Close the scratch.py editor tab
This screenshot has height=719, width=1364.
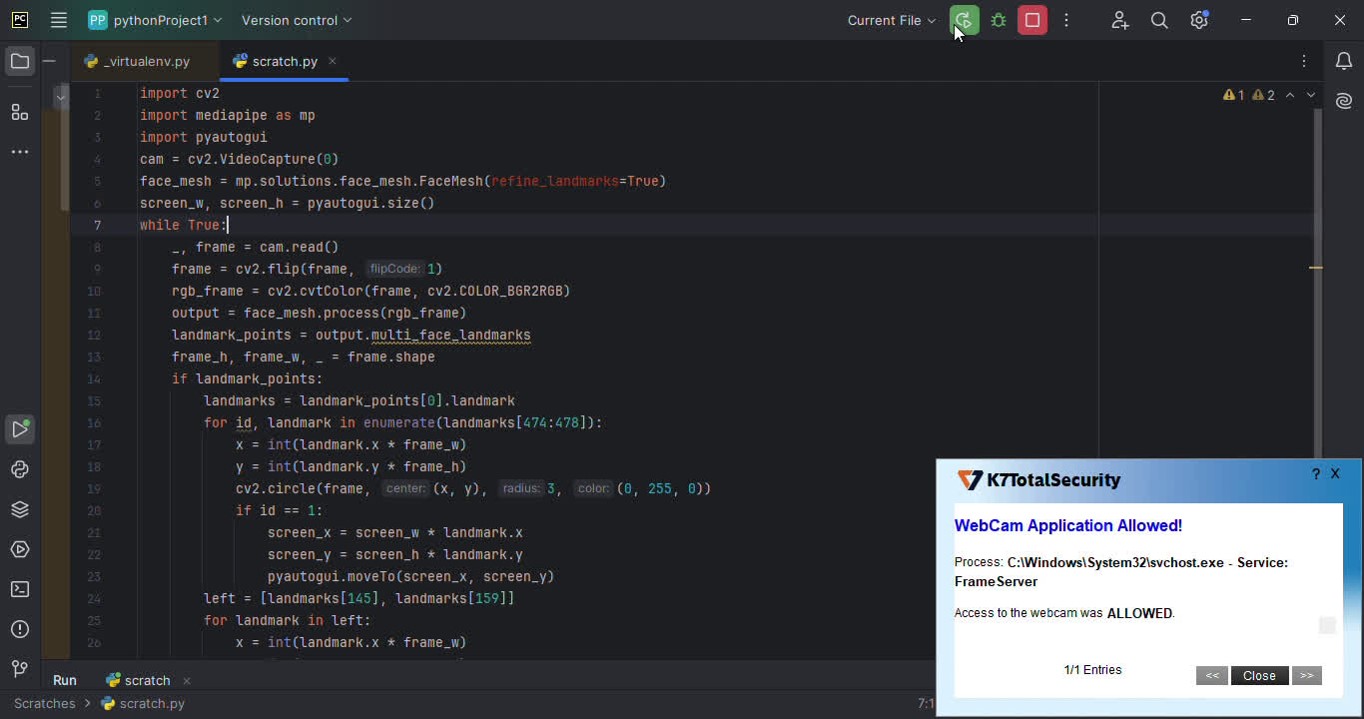pyautogui.click(x=332, y=61)
